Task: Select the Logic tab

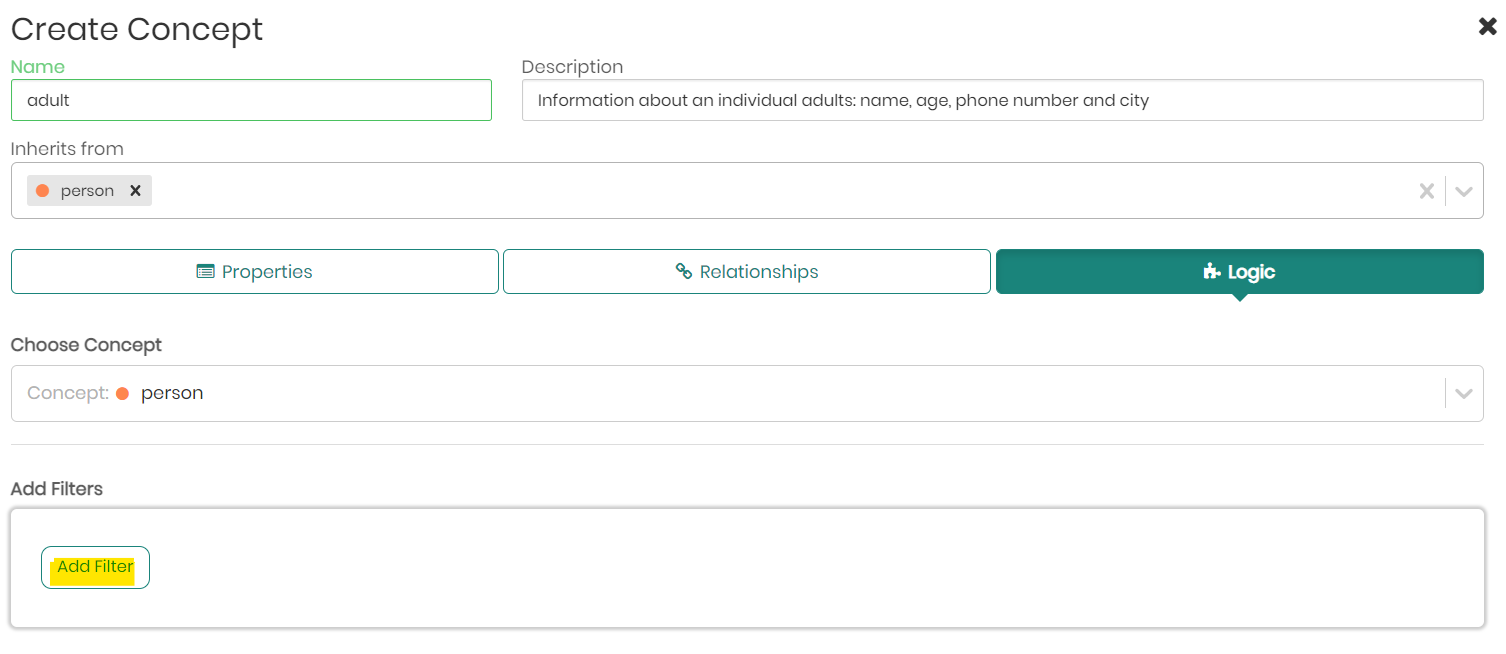Action: (x=1240, y=272)
